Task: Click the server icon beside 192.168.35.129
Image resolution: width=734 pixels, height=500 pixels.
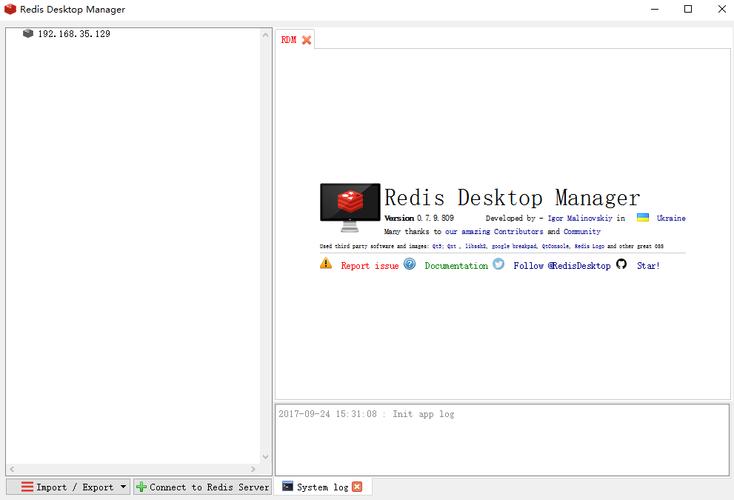Action: [28, 33]
